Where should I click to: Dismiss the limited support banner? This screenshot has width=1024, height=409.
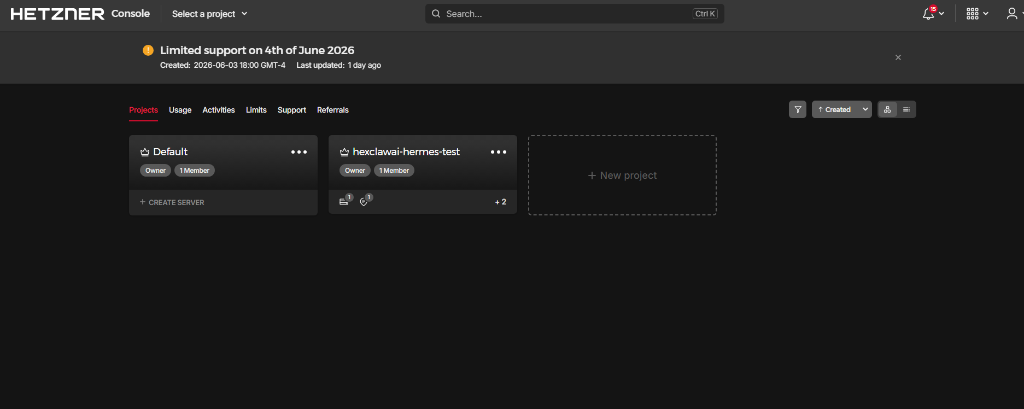coord(898,57)
